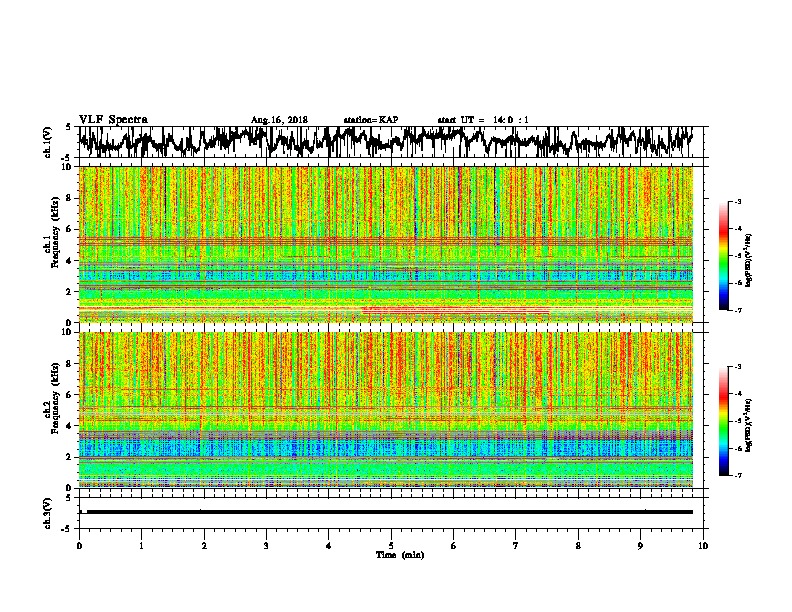Viewport: 792px width, 612px height.
Task: Click the "ch.3(V)" axis label
Action: tap(48, 513)
